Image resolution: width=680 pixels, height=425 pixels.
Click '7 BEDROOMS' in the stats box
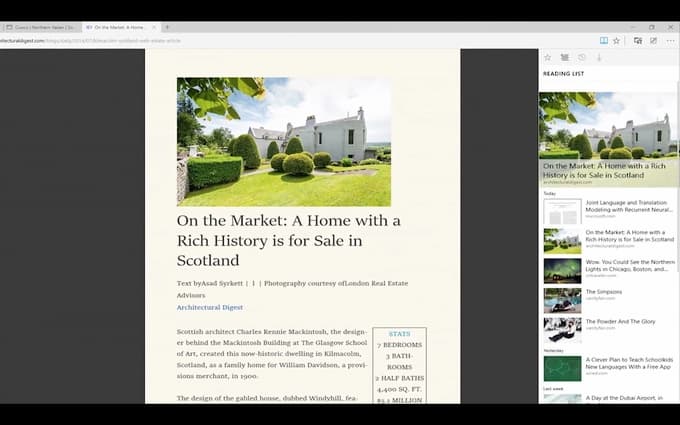click(399, 345)
